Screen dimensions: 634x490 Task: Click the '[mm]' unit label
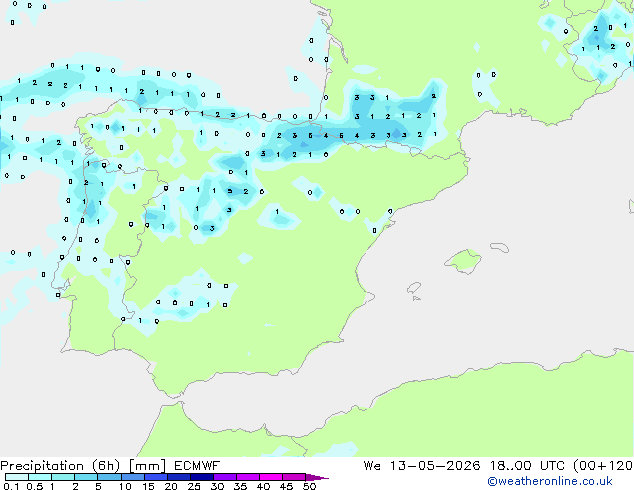pos(148,466)
